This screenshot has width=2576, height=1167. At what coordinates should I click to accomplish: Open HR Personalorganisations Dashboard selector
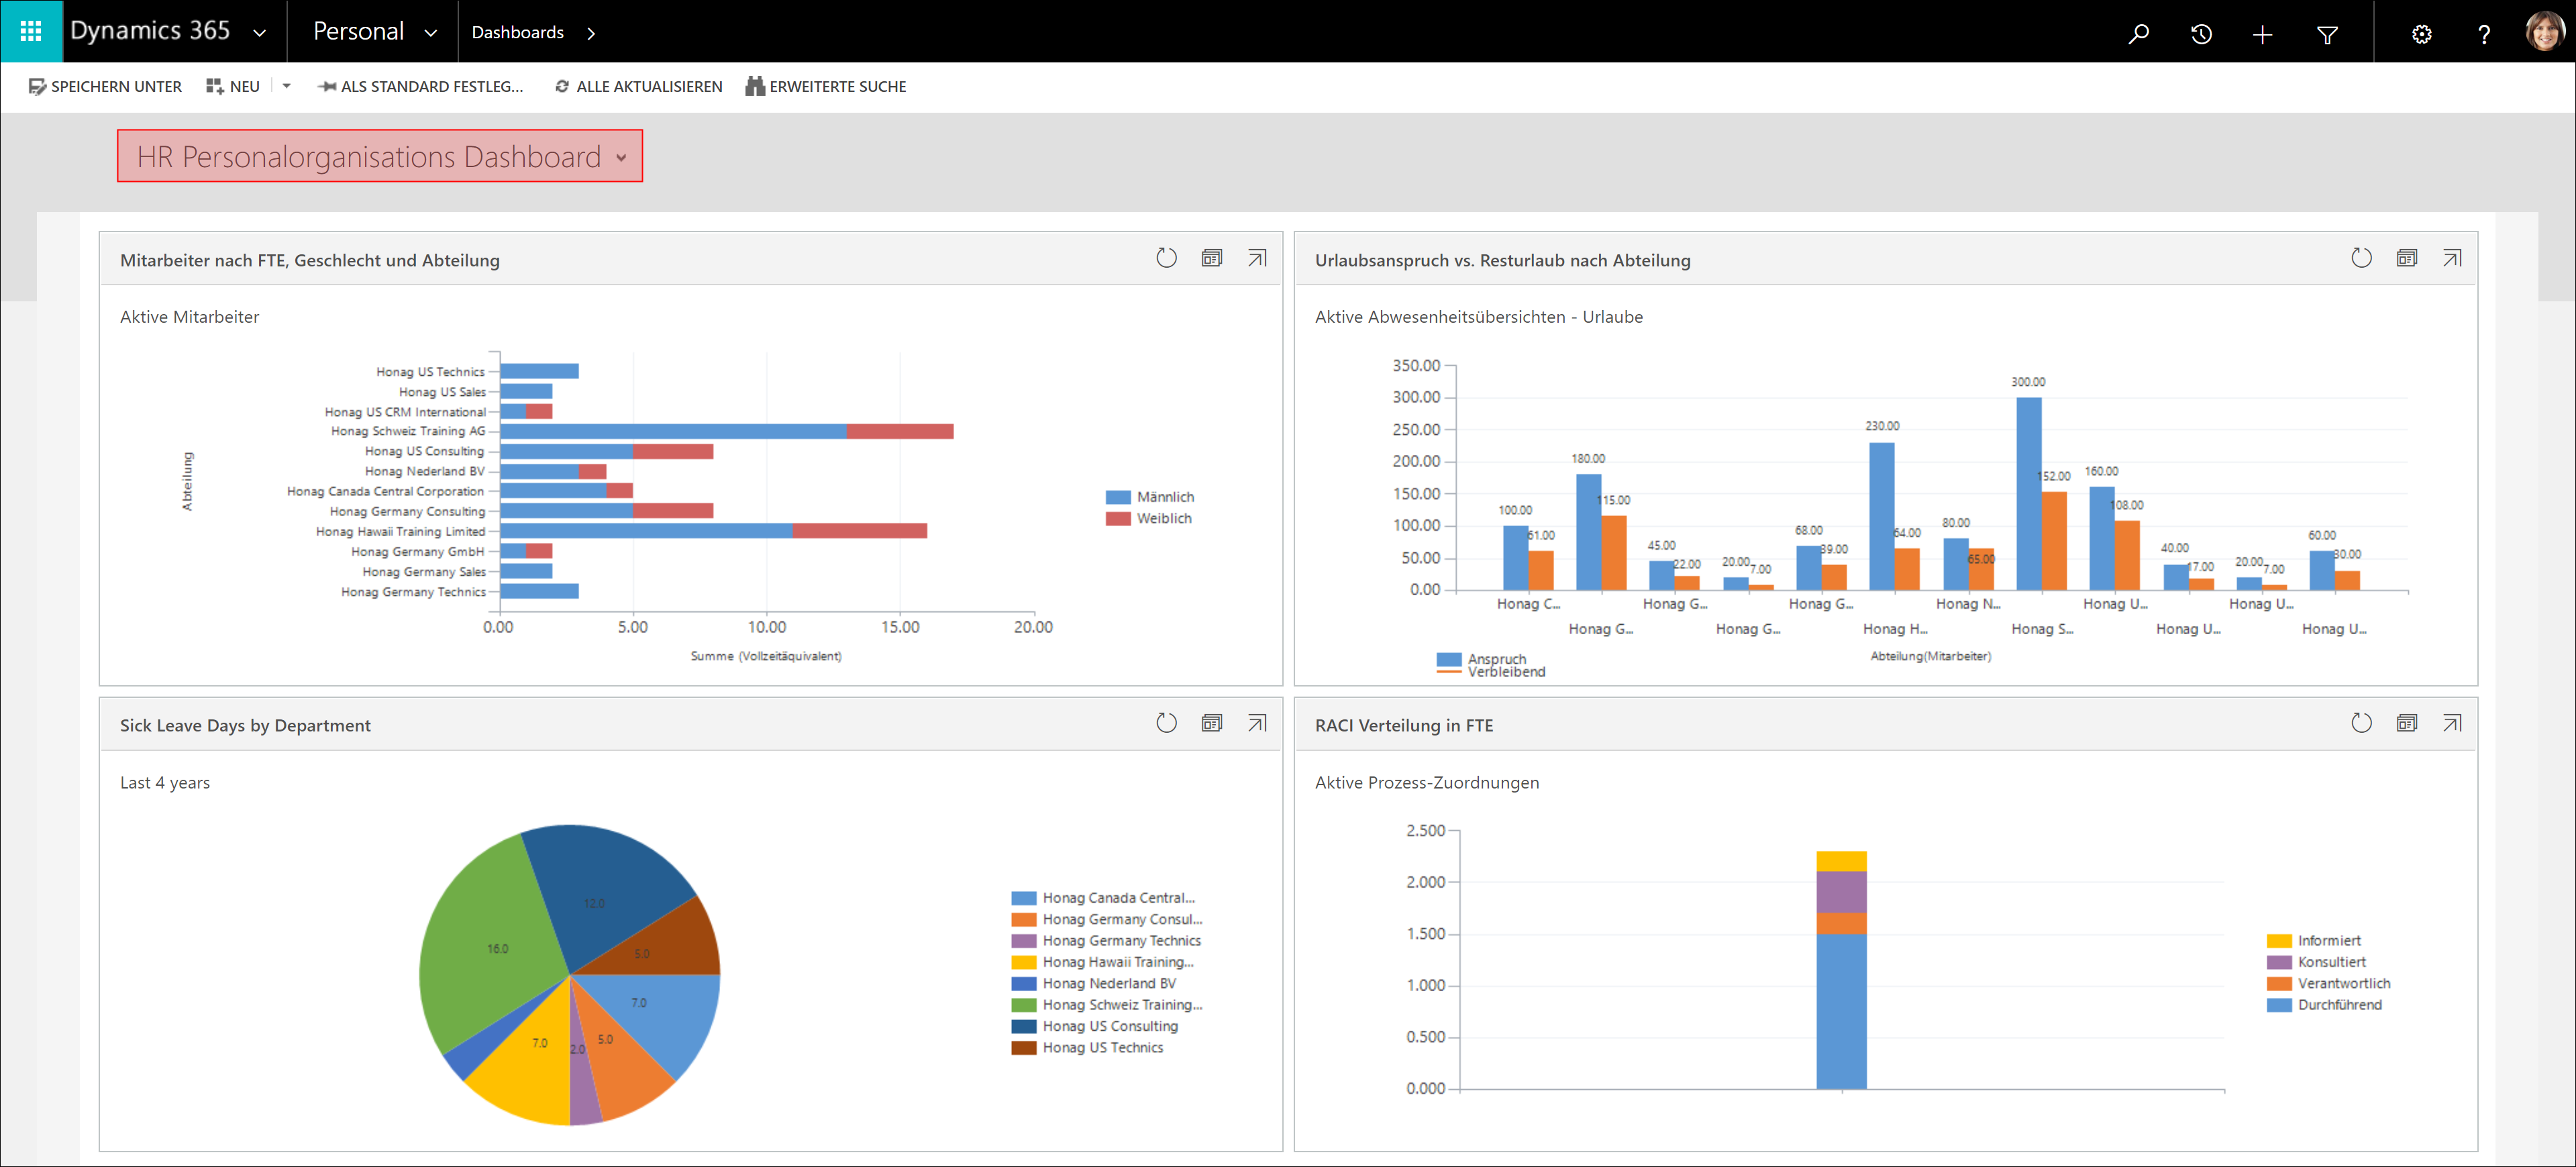pyautogui.click(x=380, y=156)
